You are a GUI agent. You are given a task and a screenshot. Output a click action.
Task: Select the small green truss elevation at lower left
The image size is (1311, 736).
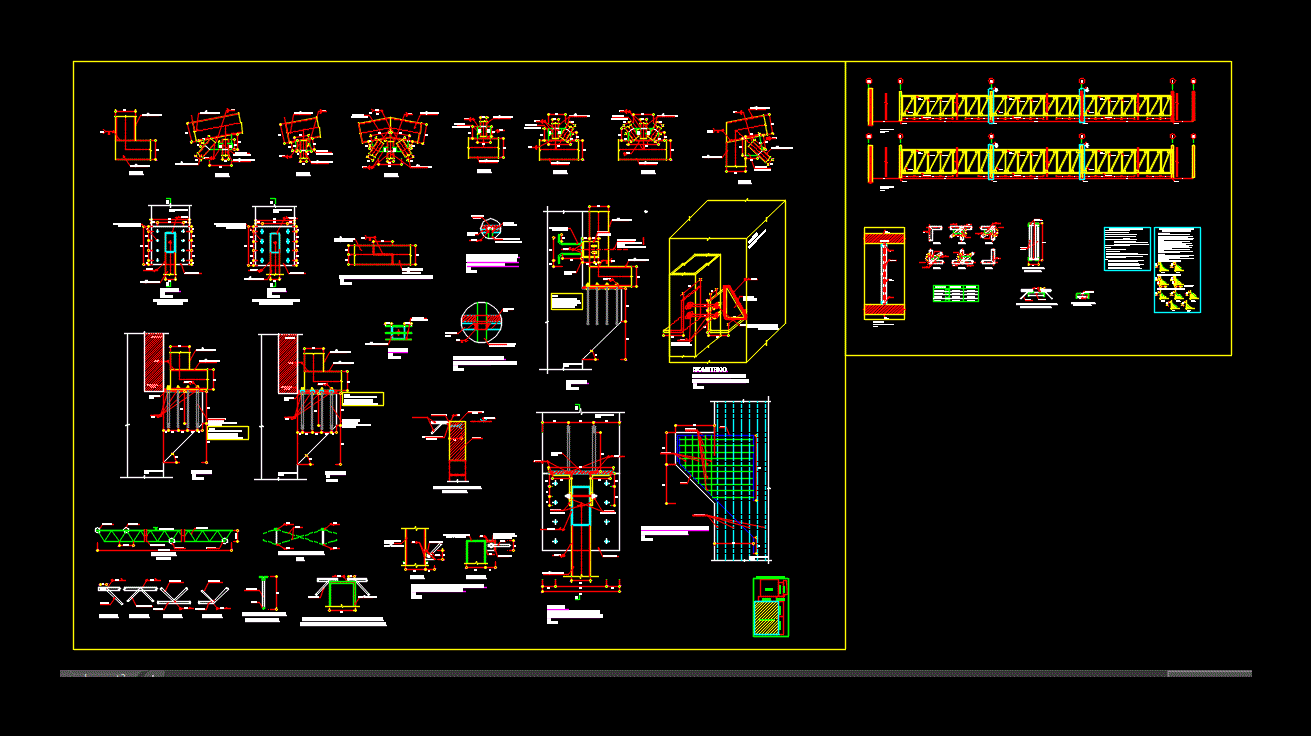click(166, 538)
